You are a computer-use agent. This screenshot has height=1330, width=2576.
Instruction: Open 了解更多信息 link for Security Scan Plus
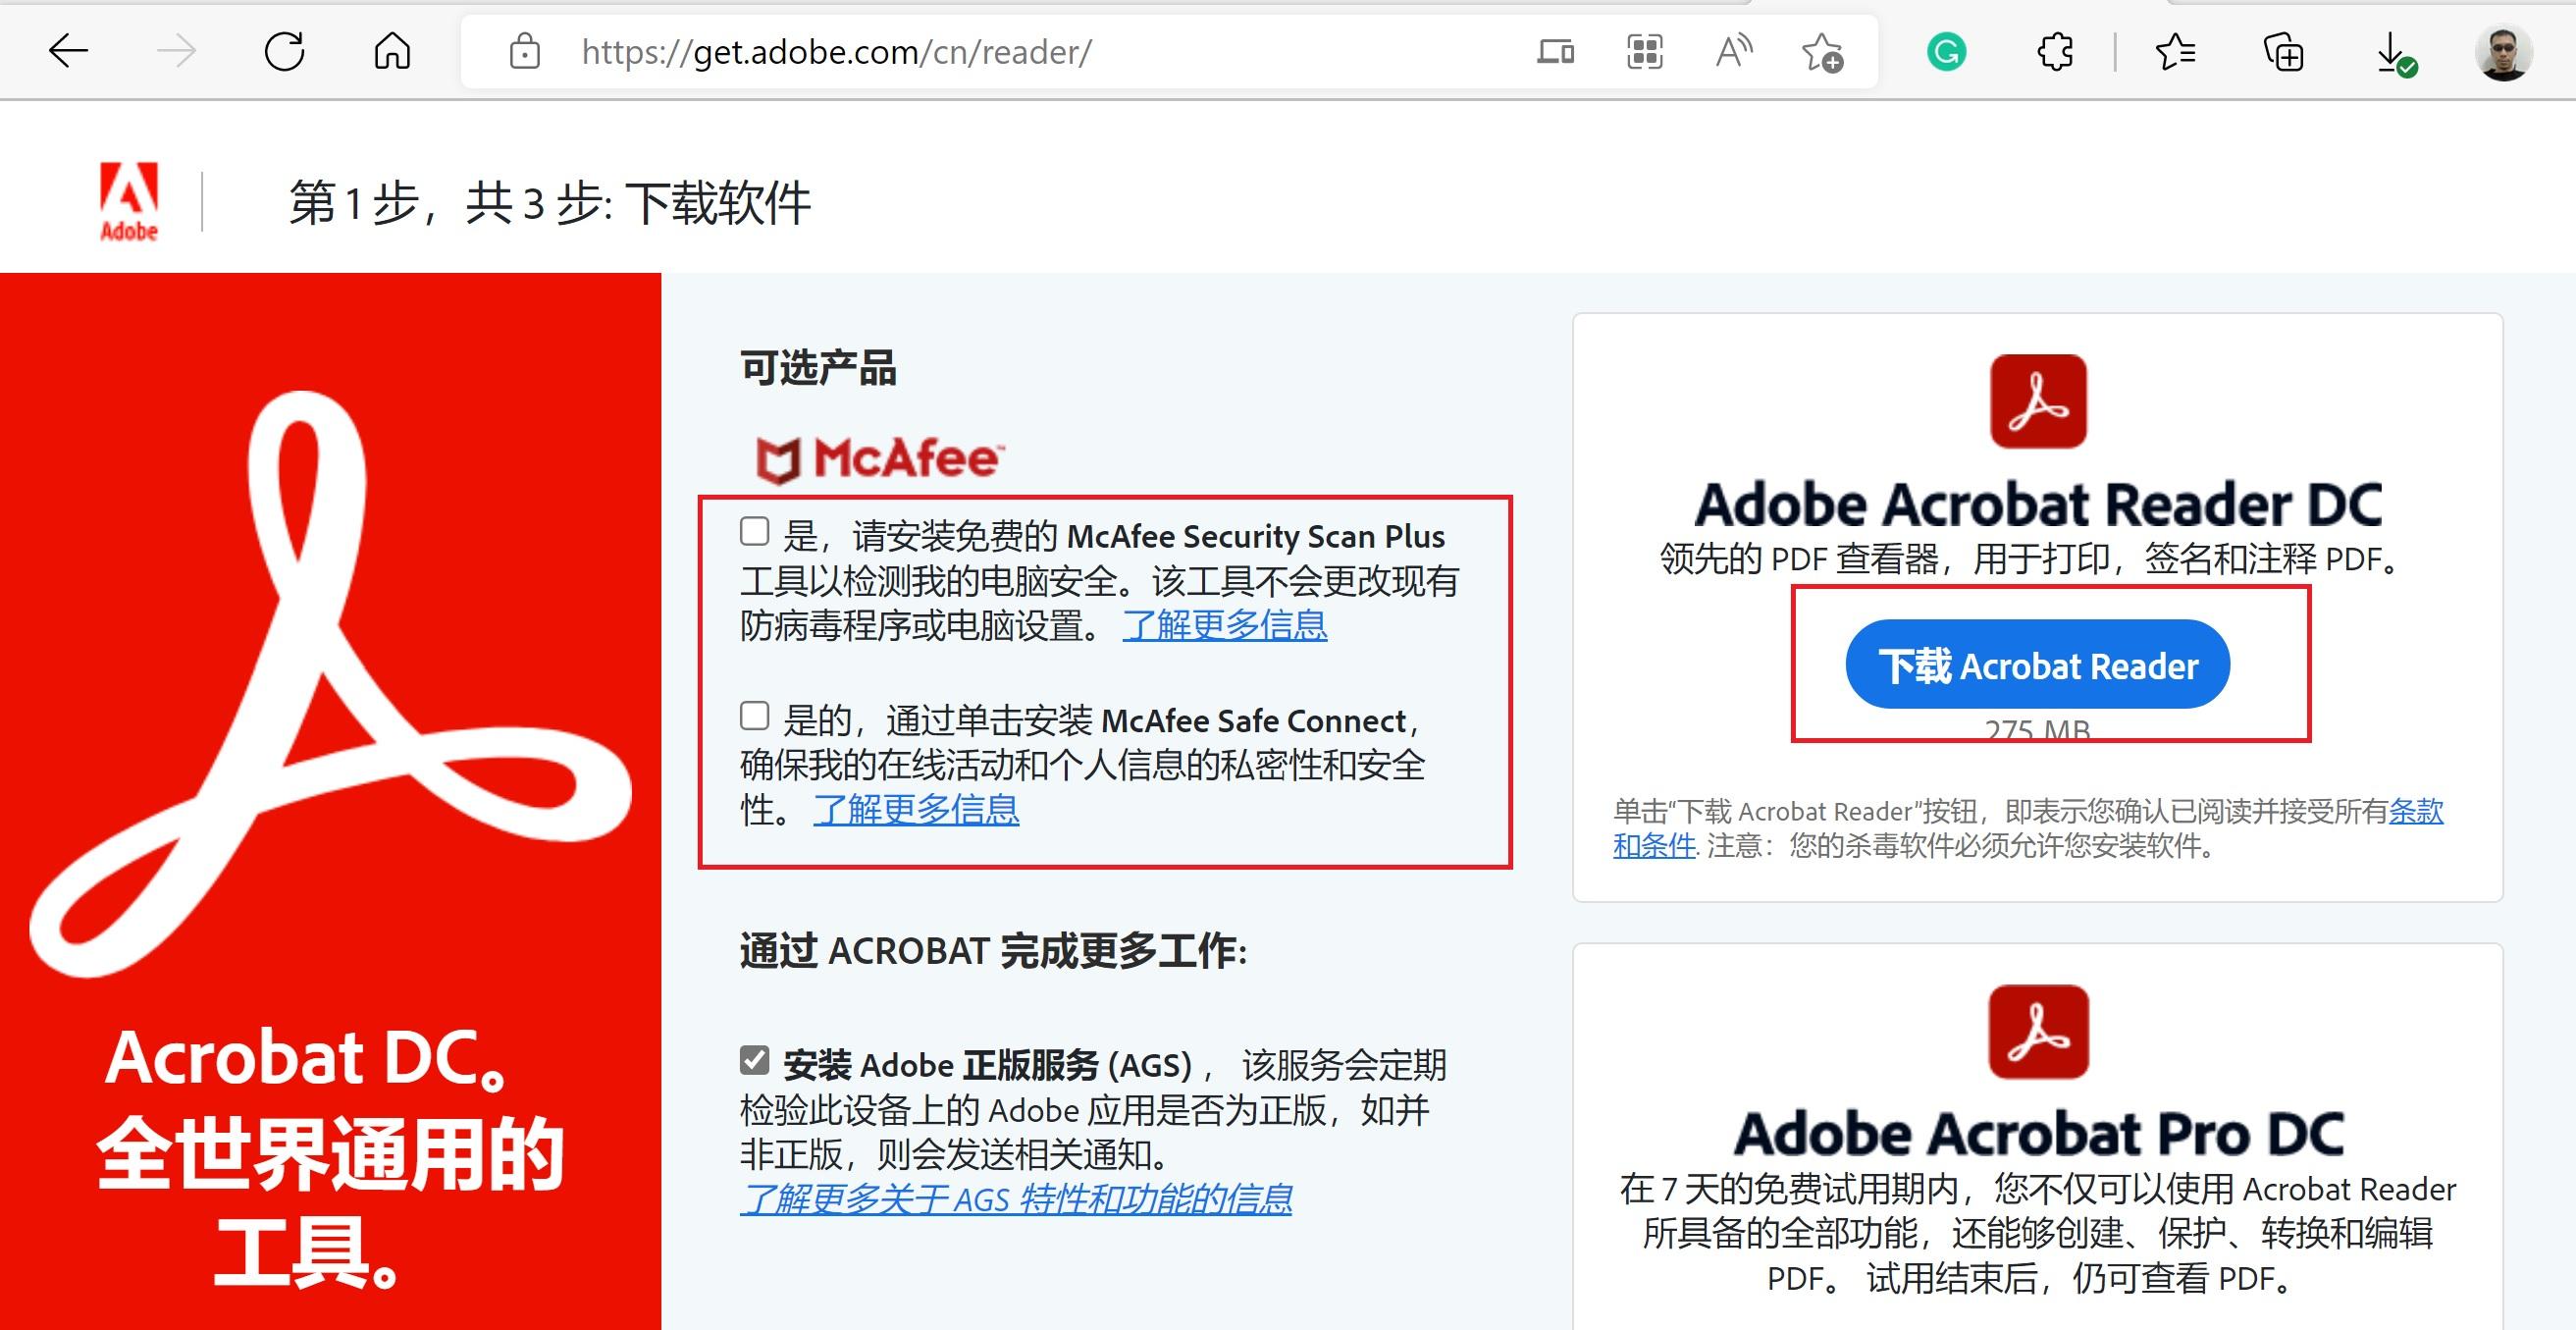pos(1225,625)
